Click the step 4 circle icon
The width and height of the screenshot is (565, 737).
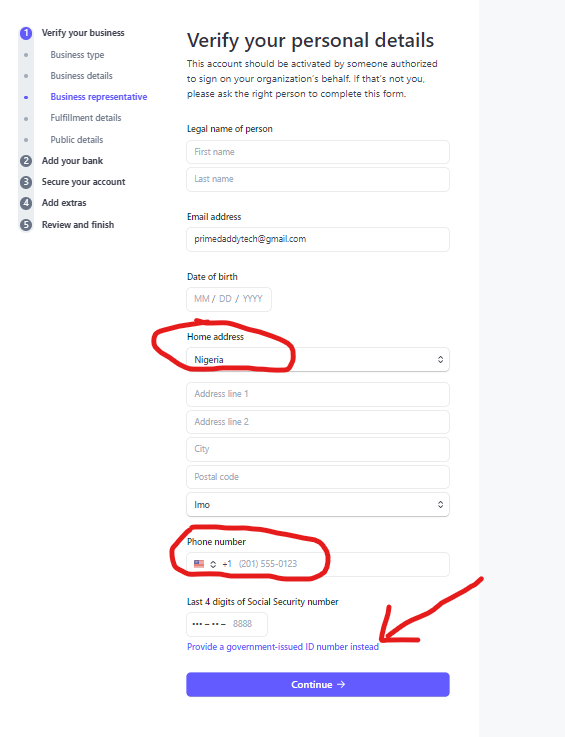click(x=26, y=203)
